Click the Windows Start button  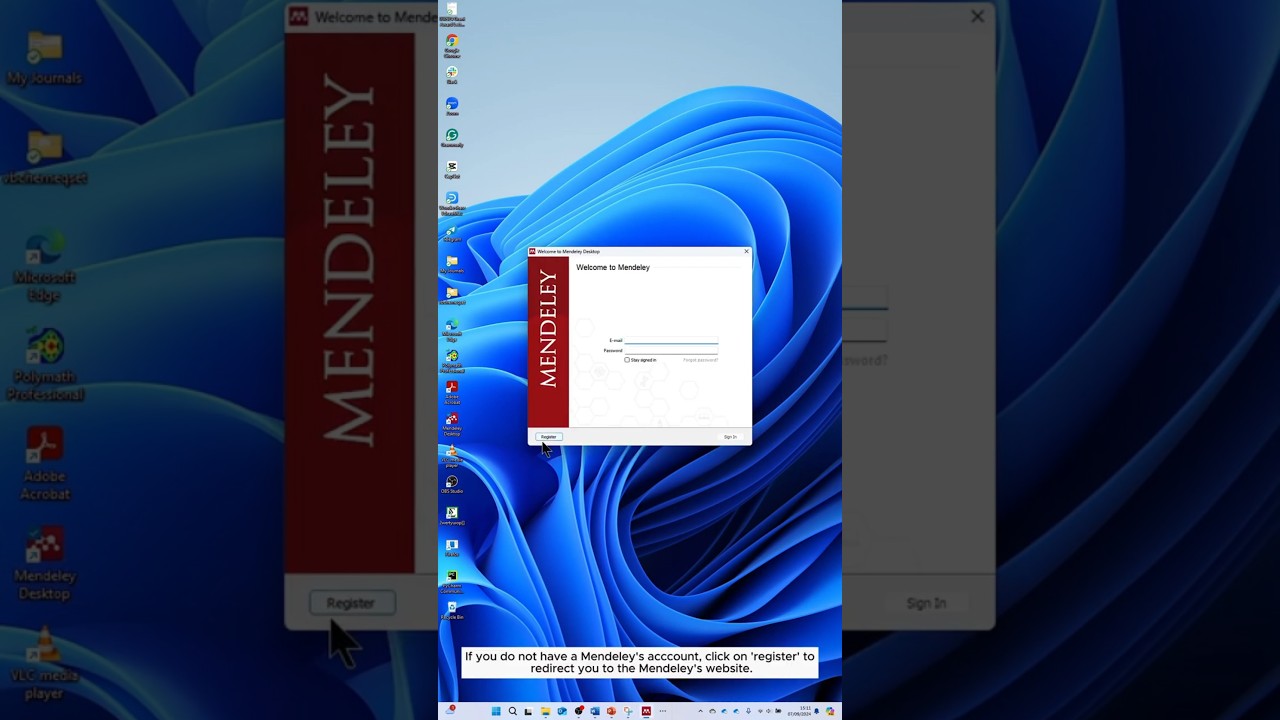(496, 711)
